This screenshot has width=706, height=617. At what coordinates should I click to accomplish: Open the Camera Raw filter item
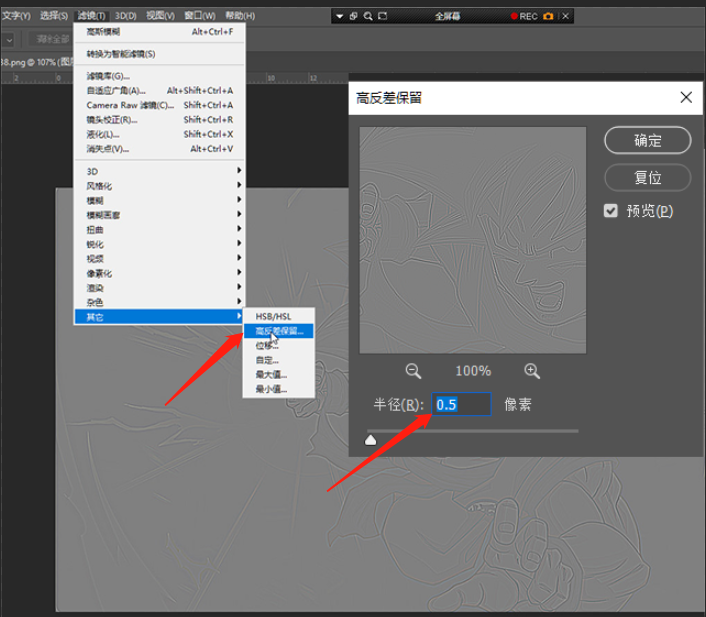tap(159, 105)
